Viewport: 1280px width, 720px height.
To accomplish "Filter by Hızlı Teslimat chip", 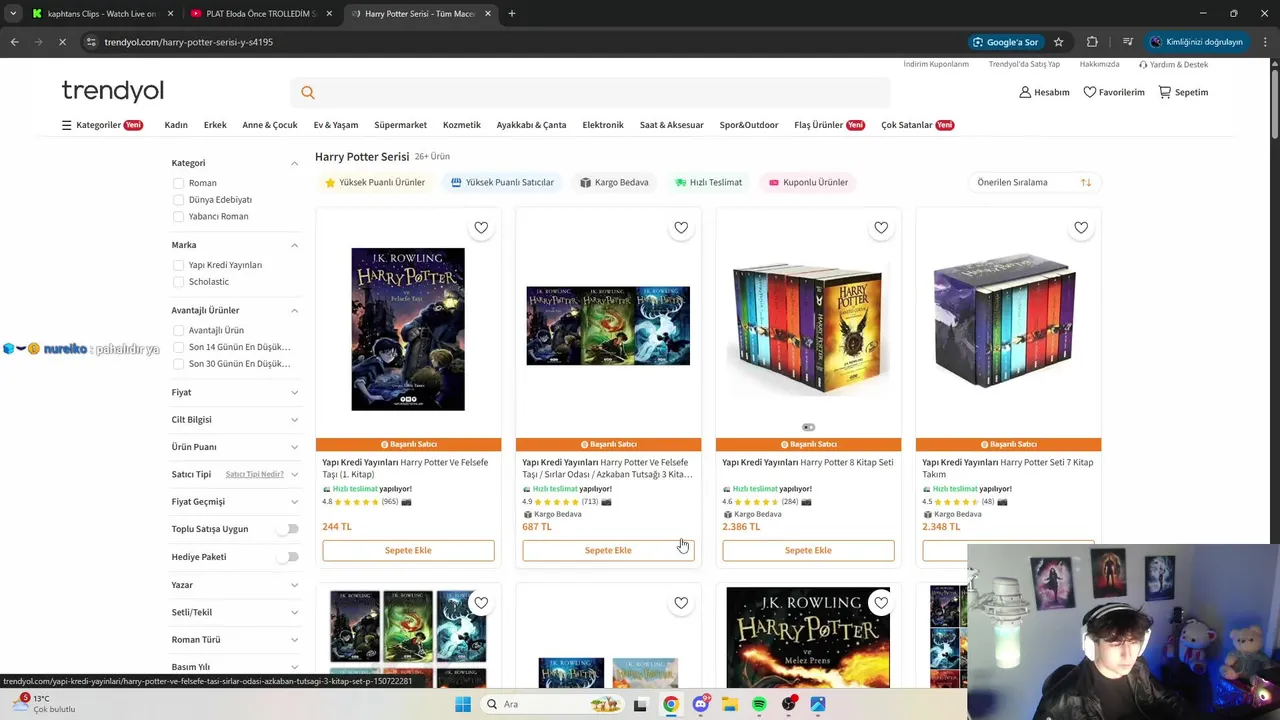I will tap(709, 182).
